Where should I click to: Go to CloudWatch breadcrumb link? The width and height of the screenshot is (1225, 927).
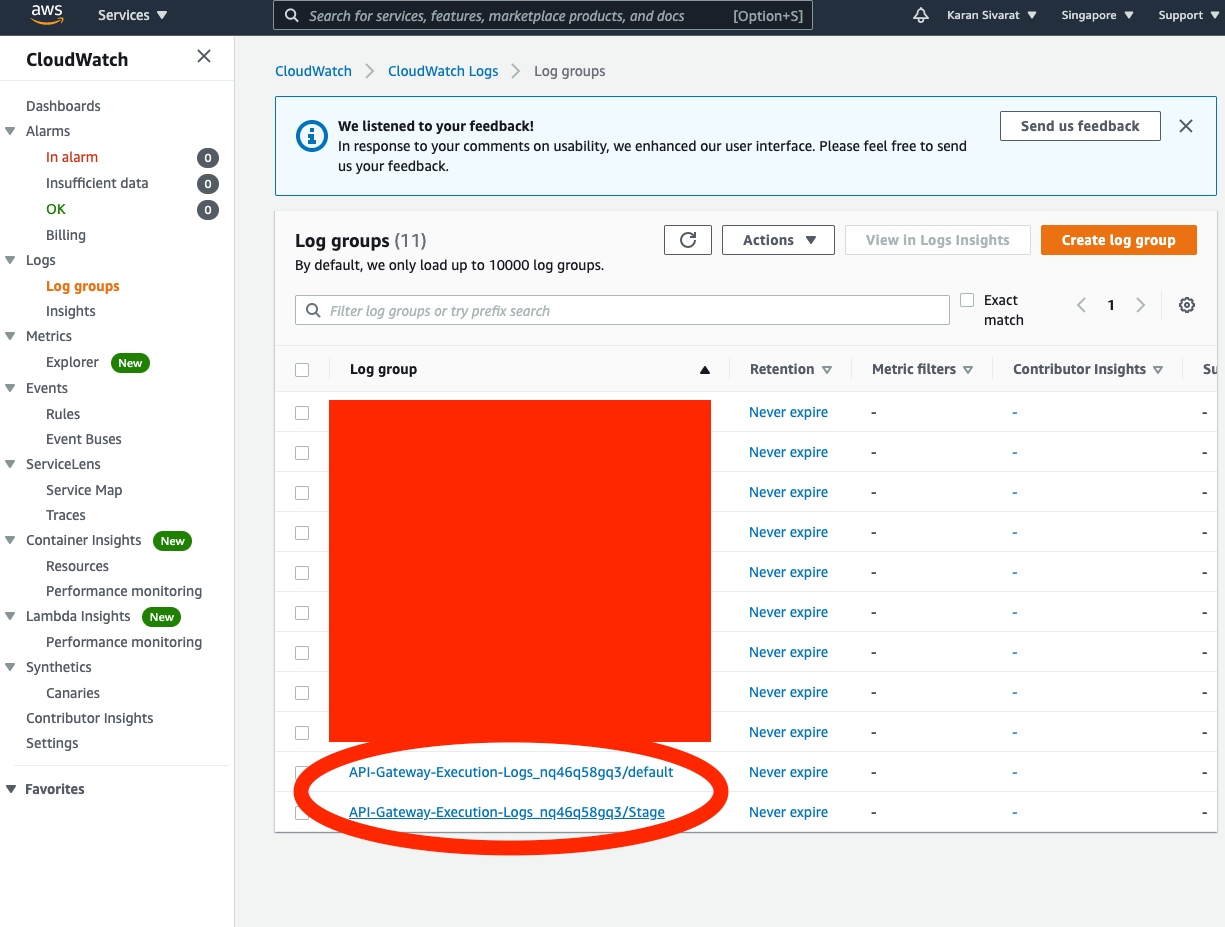[314, 71]
